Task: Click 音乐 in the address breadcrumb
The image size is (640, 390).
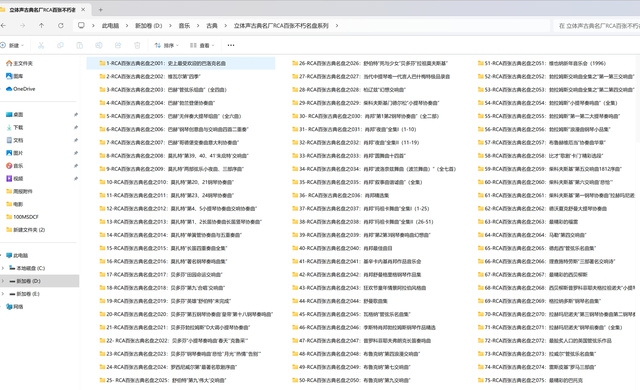Action: pyautogui.click(x=184, y=26)
